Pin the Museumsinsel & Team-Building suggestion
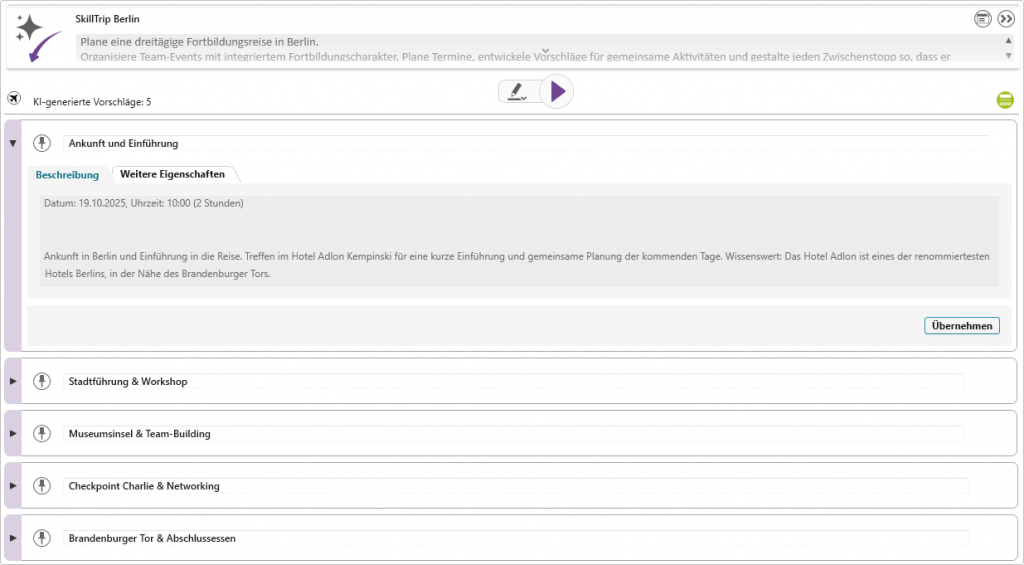This screenshot has height=565, width=1024. 41,433
